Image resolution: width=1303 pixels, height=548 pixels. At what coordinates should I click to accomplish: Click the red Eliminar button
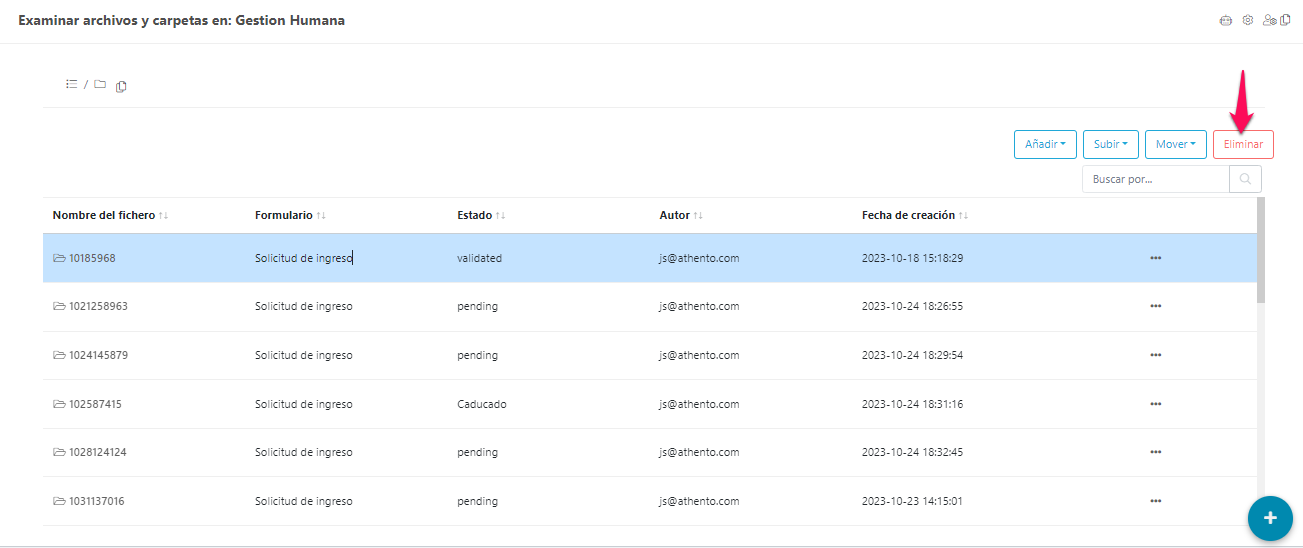pos(1243,144)
